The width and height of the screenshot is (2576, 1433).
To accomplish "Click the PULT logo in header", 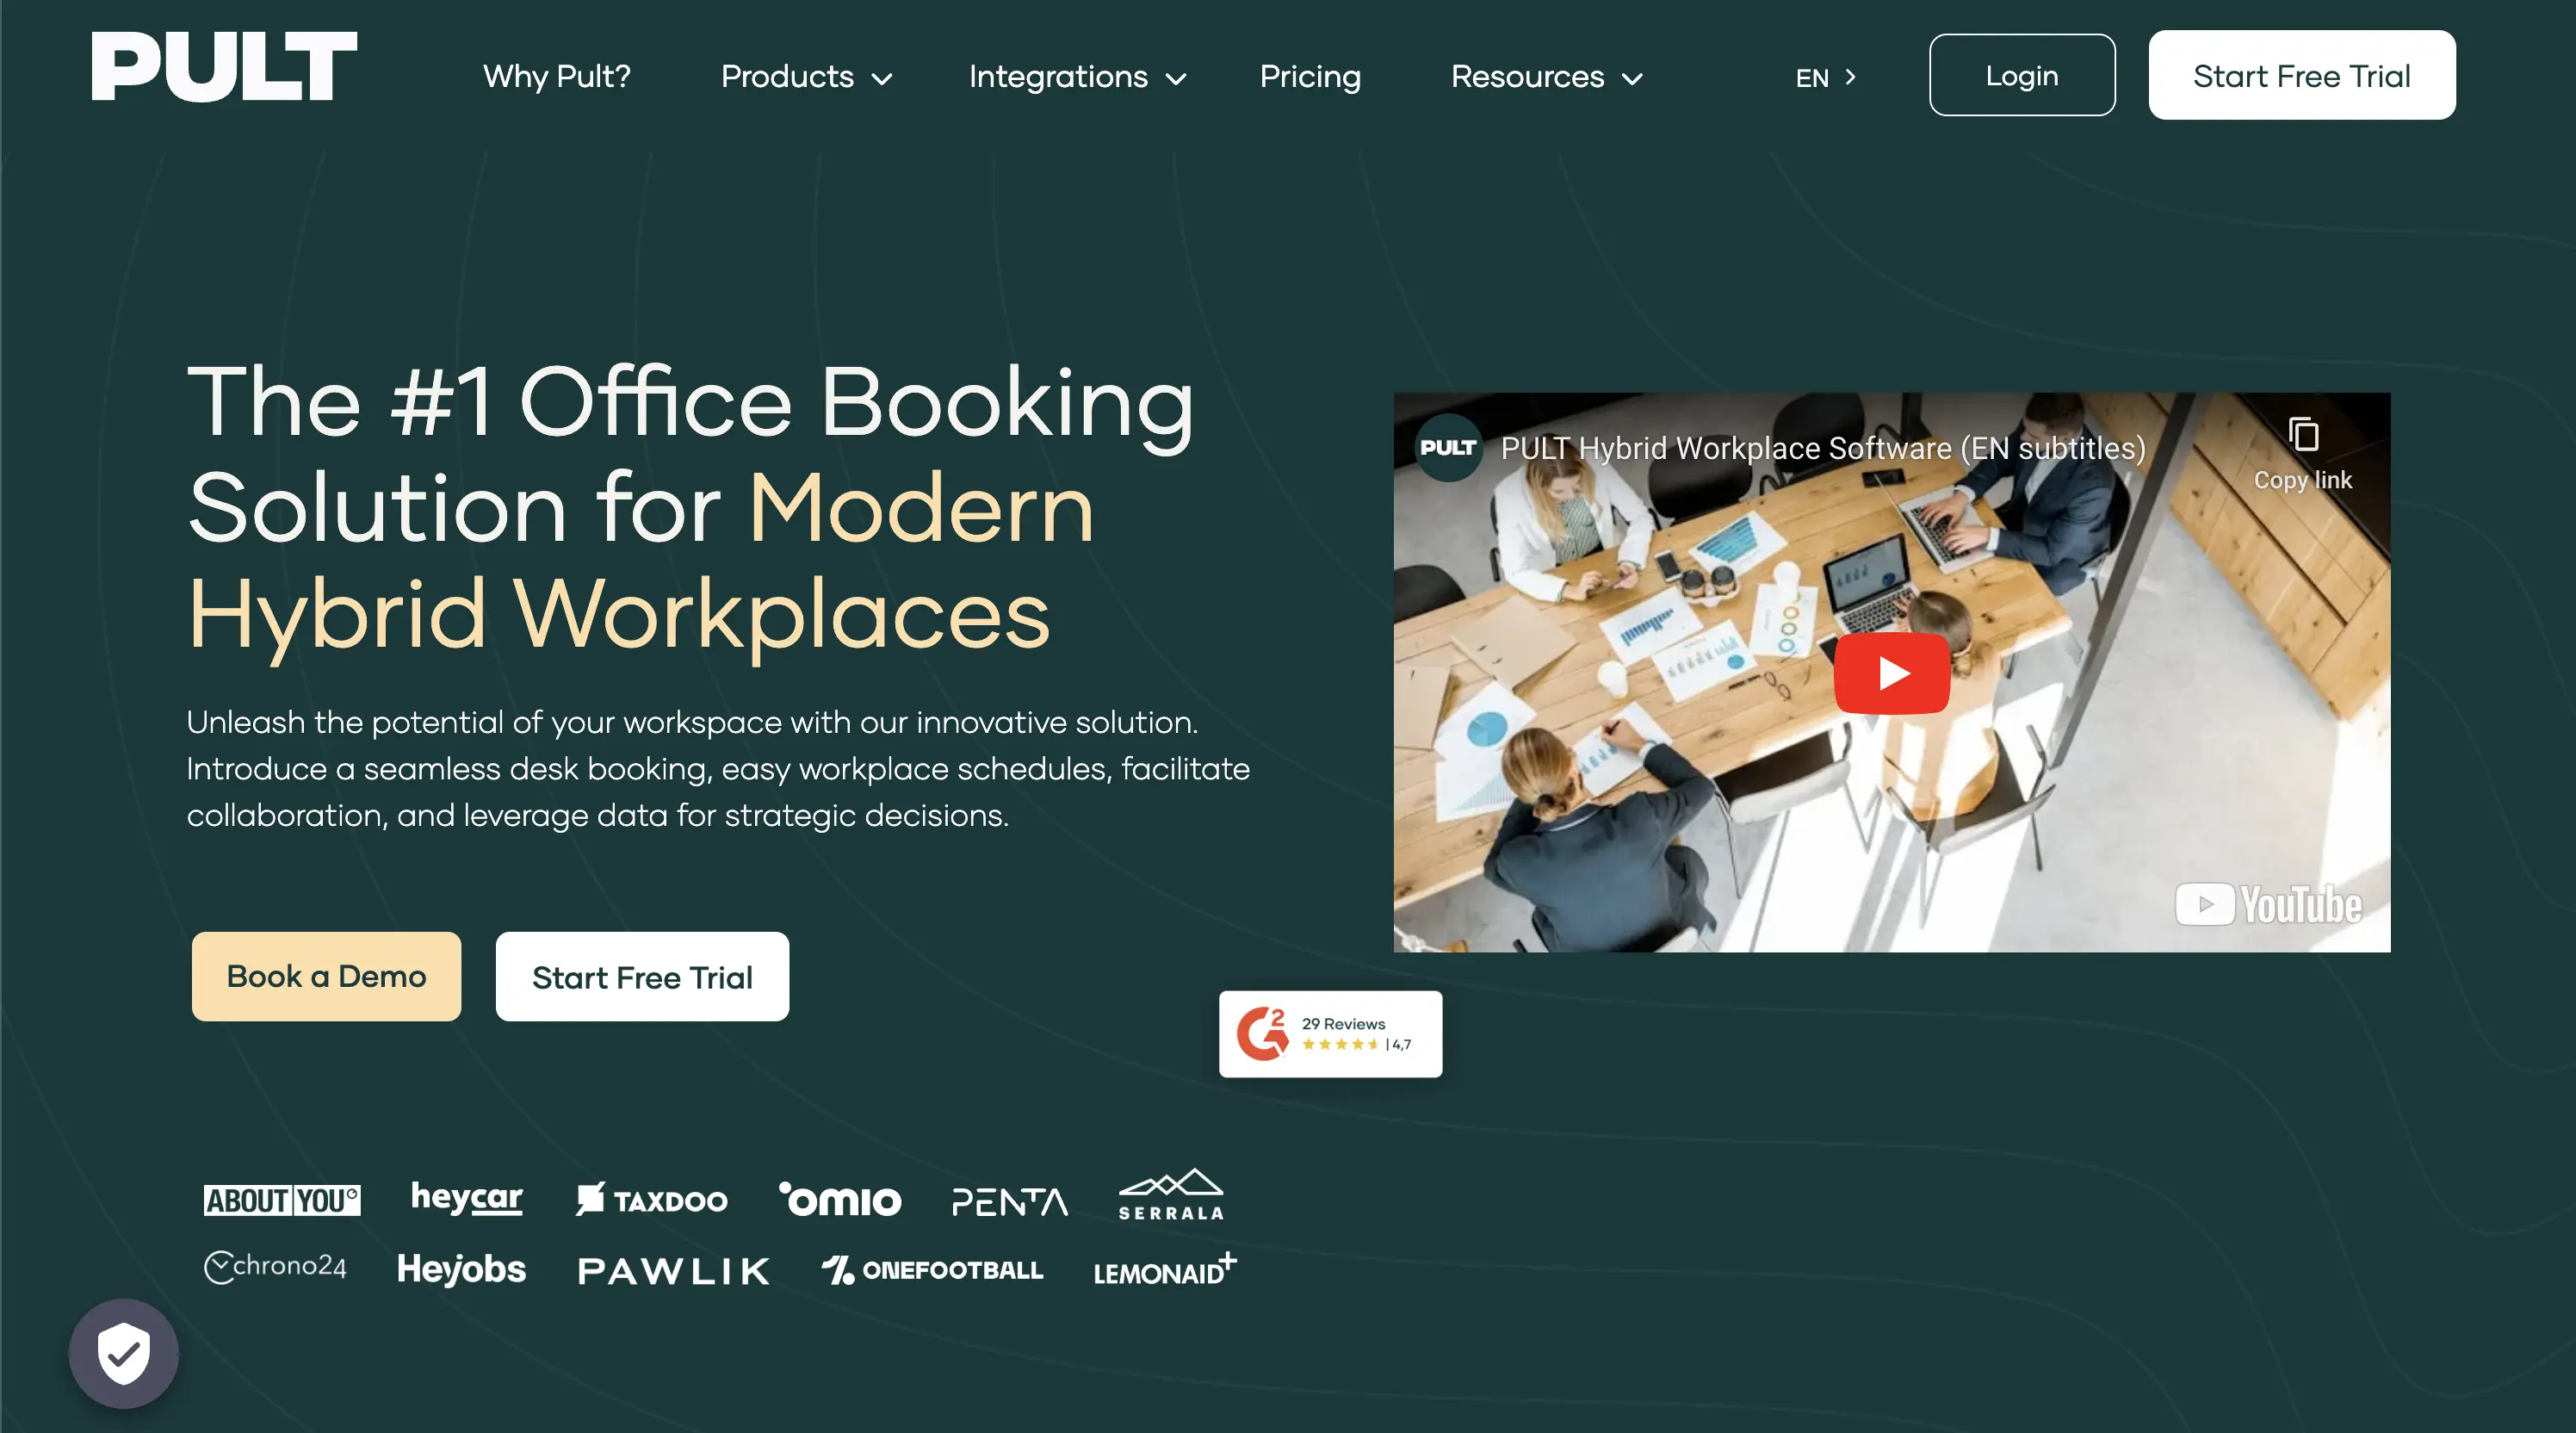I will pyautogui.click(x=224, y=66).
